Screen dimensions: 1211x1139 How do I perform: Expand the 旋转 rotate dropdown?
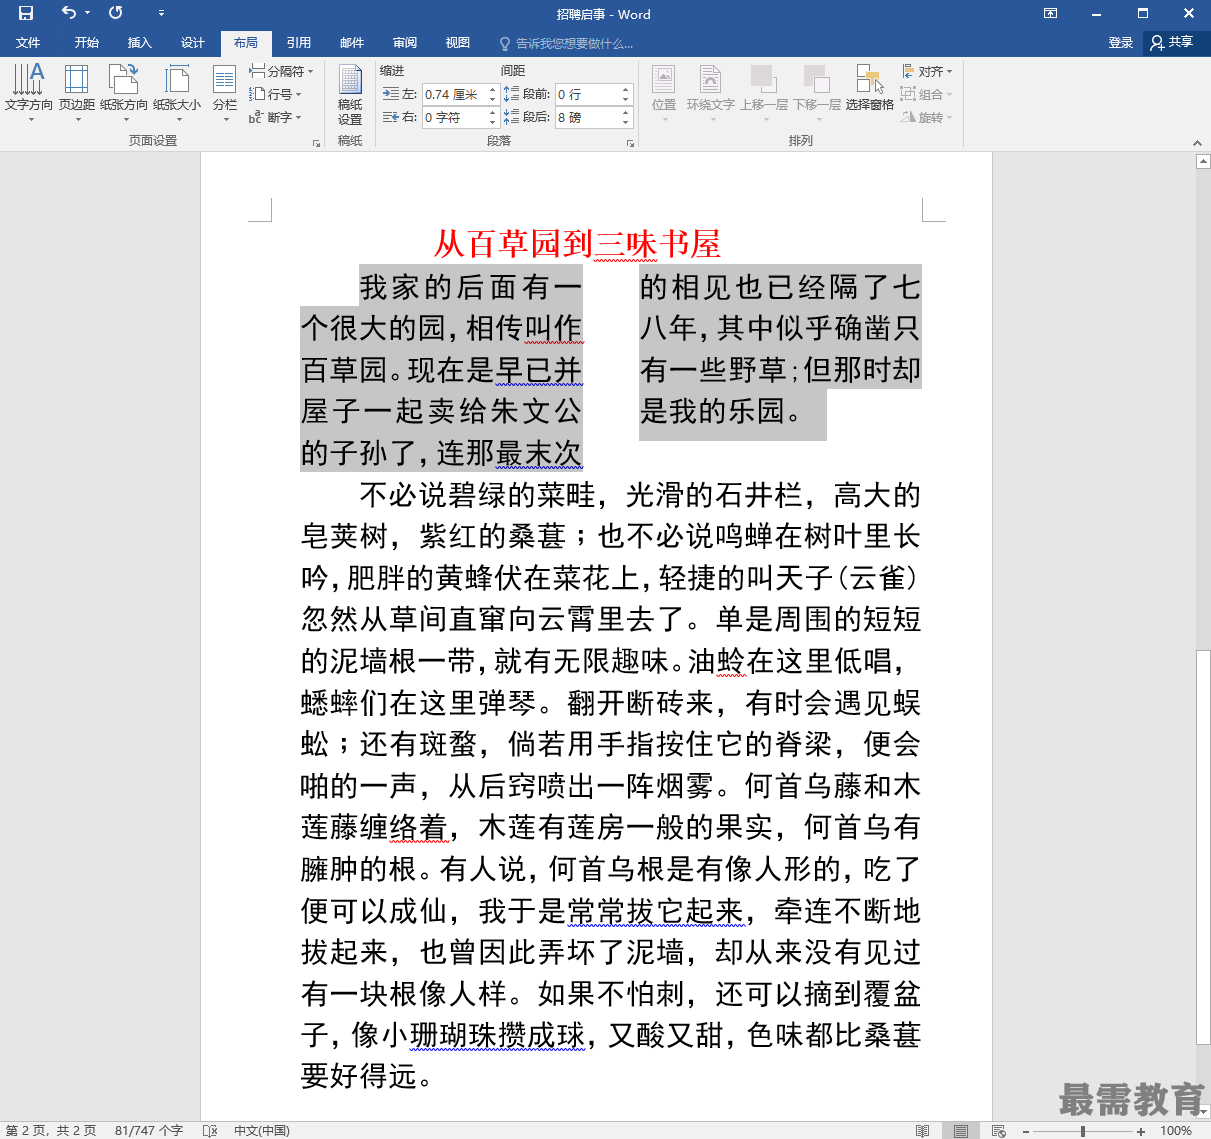pyautogui.click(x=927, y=117)
